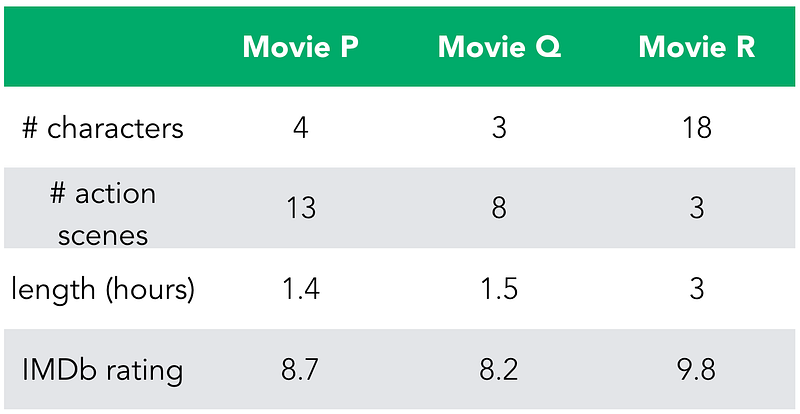
Task: Select Movie Q action scenes value 8
Action: pos(499,208)
